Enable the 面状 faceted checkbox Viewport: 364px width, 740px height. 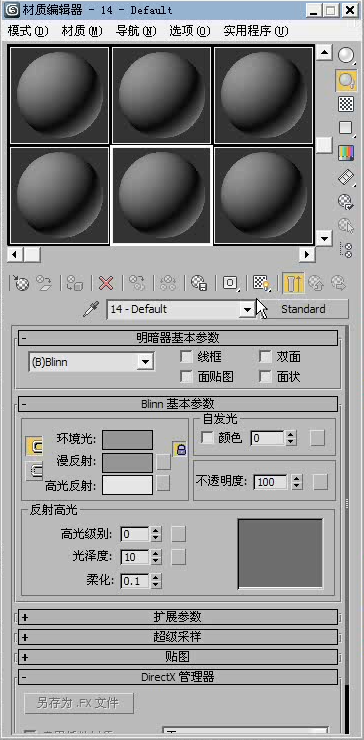coord(266,377)
